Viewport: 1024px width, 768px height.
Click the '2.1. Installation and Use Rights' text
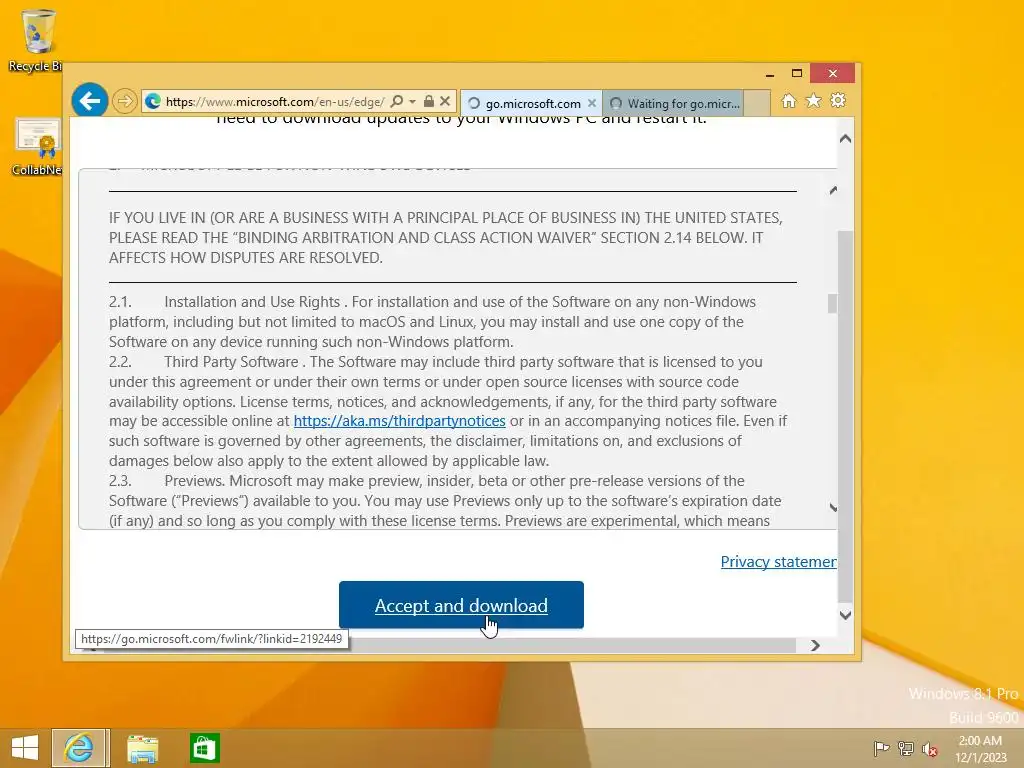click(x=225, y=302)
